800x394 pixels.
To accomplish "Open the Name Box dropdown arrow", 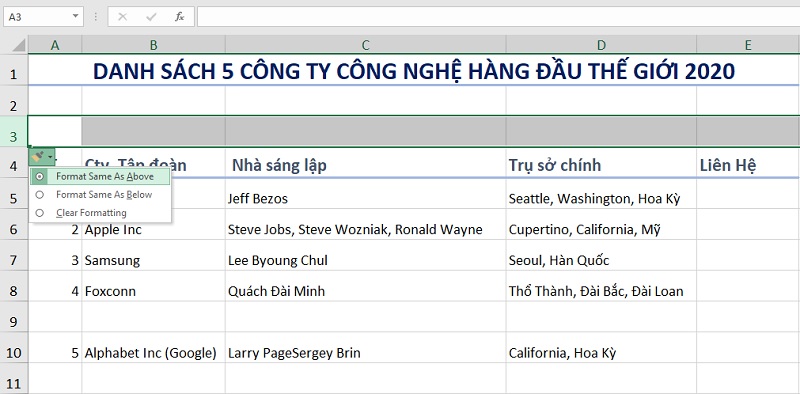I will click(76, 16).
